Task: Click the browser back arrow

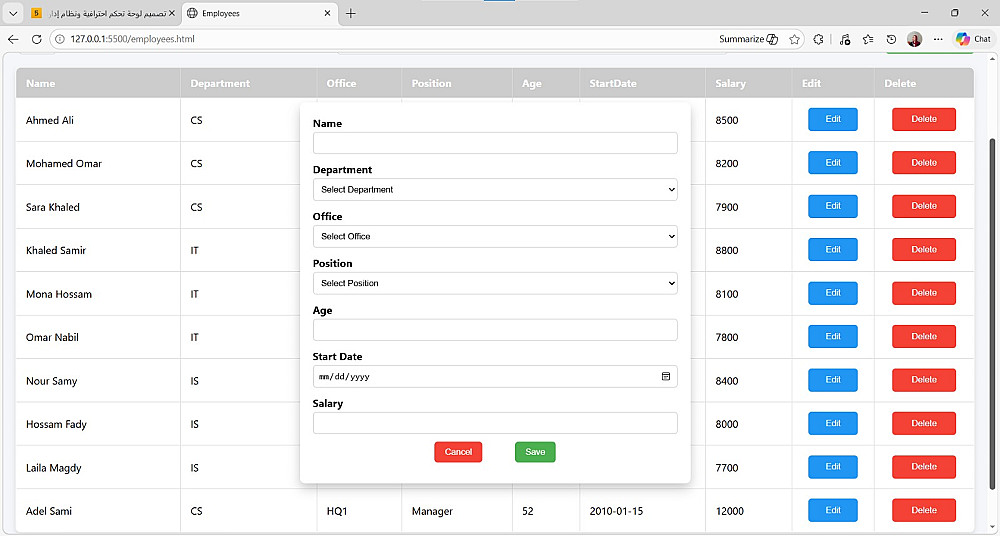Action: tap(13, 39)
